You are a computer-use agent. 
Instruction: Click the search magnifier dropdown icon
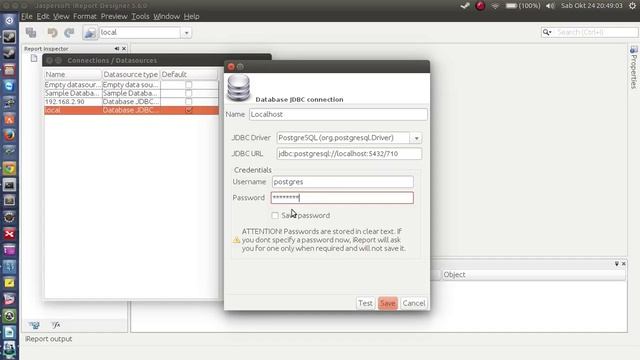[547, 32]
